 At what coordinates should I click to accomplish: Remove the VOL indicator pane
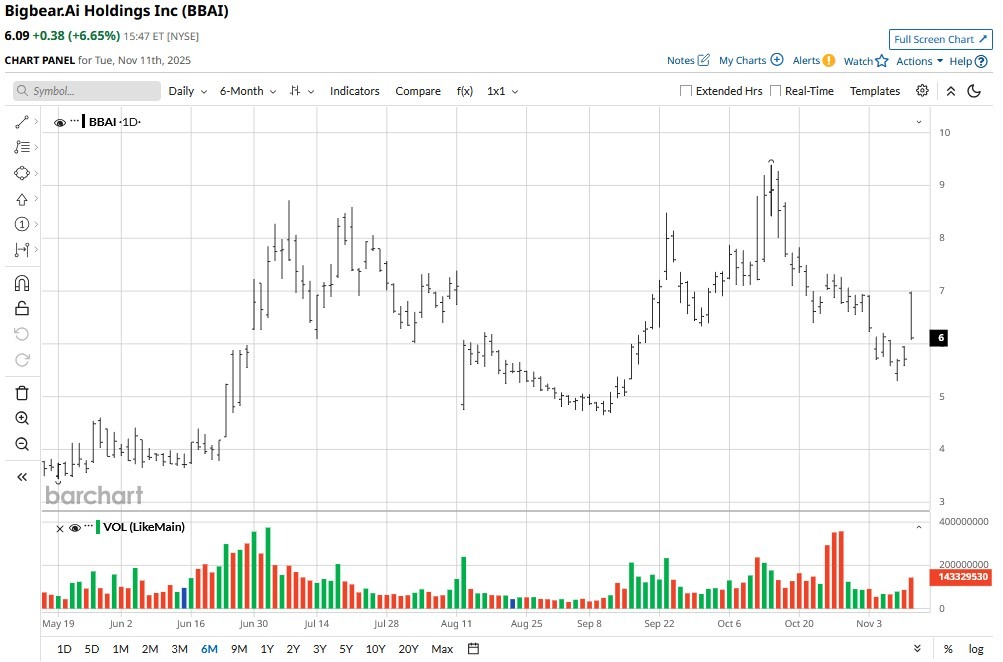(x=59, y=528)
